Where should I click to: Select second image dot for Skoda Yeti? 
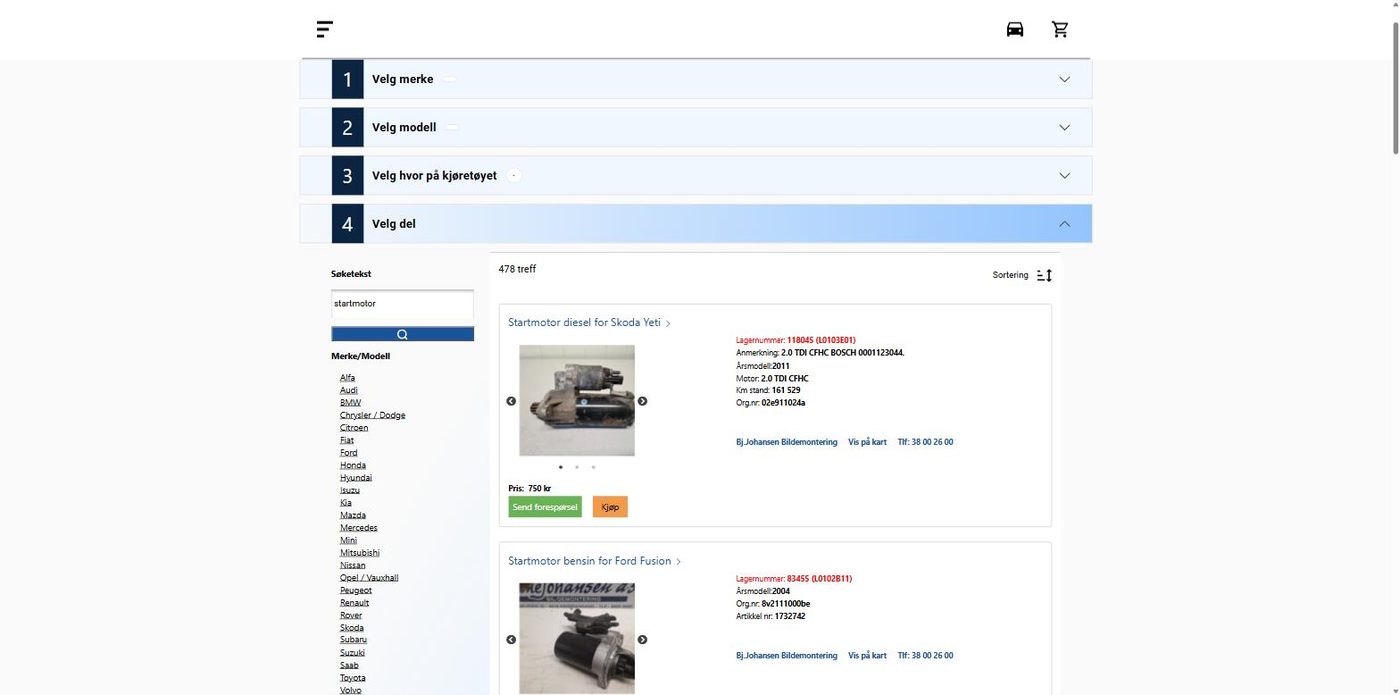577,467
